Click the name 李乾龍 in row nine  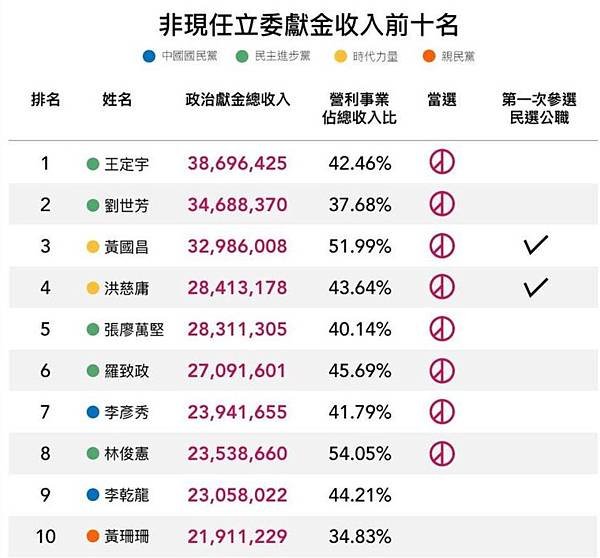point(127,495)
